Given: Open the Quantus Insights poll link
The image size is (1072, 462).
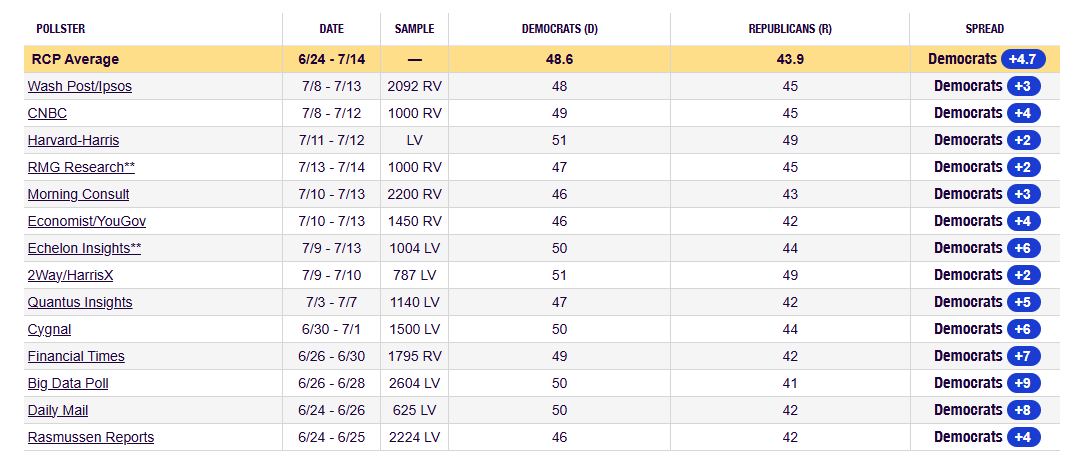Looking at the screenshot, I should (x=80, y=302).
